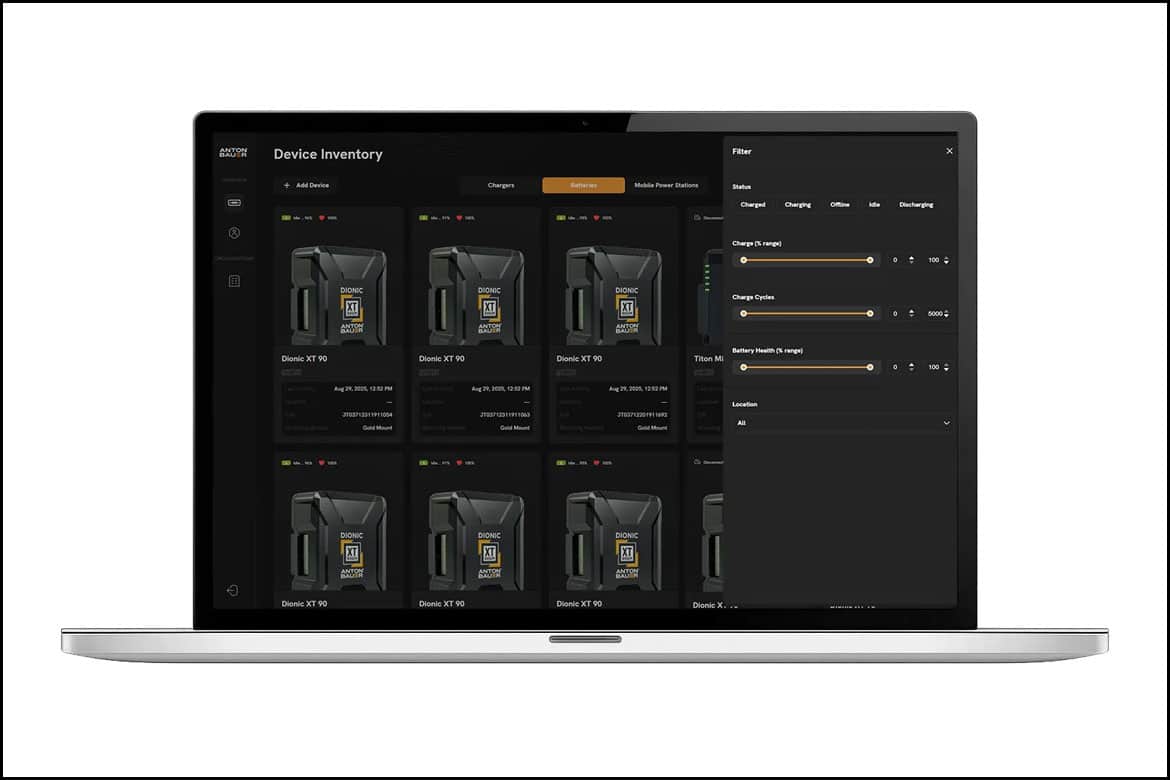The image size is (1170, 780).
Task: Select the highlighted Batteries tab
Action: (x=584, y=185)
